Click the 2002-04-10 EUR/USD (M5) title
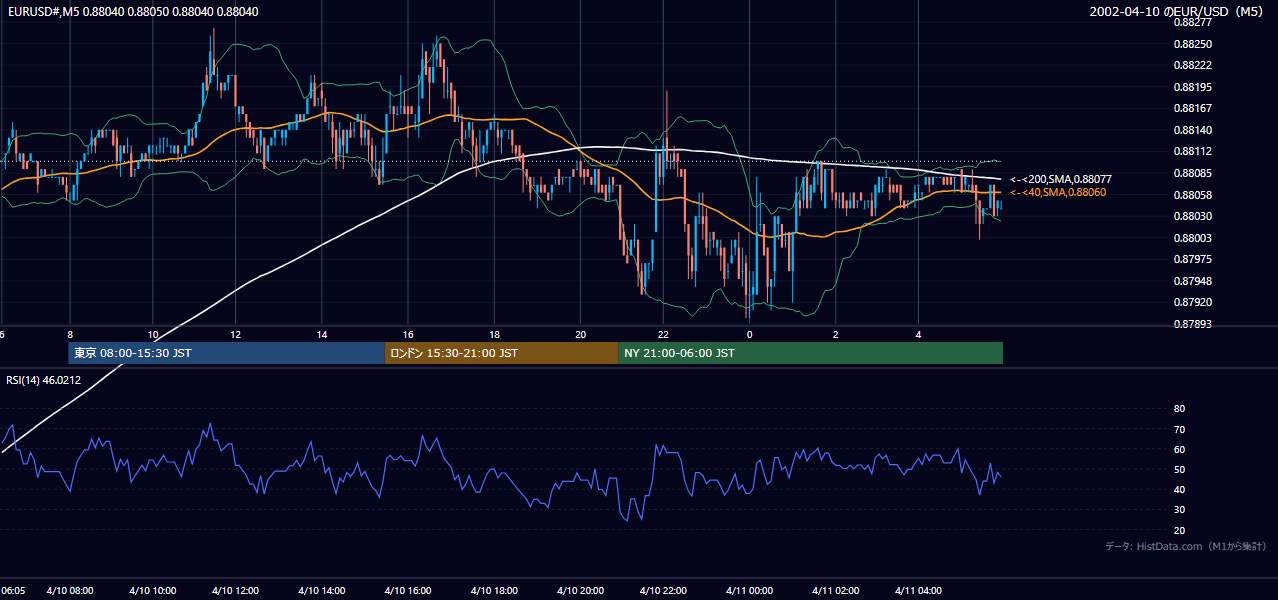The width and height of the screenshot is (1278, 600). (x=1178, y=12)
